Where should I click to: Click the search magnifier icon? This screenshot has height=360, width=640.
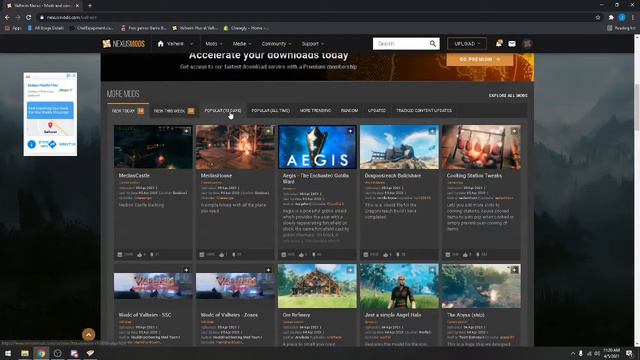coord(433,44)
